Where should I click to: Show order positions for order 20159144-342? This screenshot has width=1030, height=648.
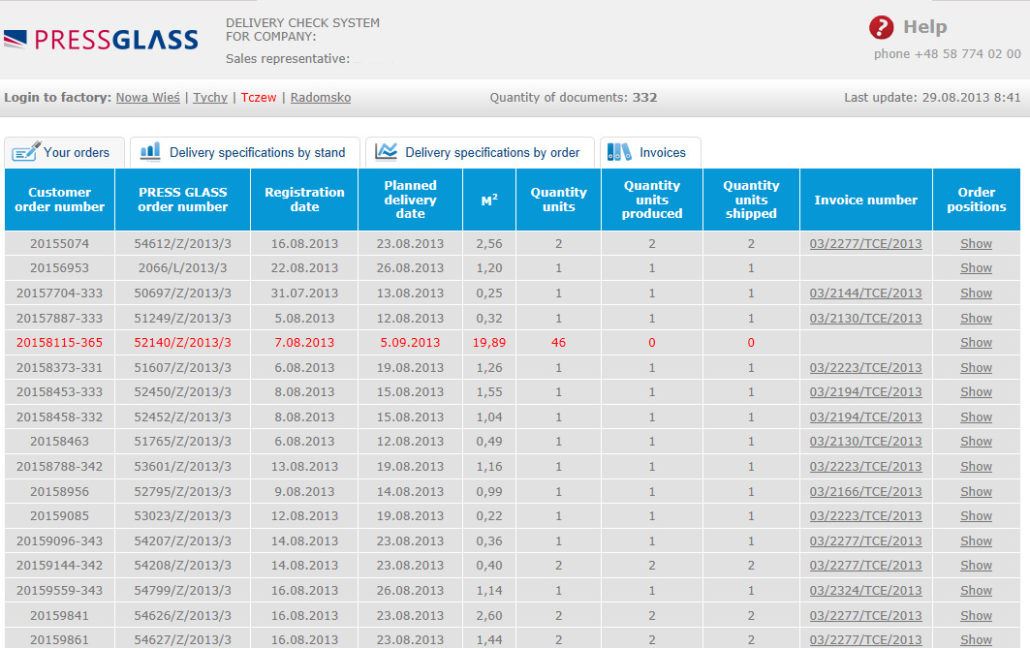pyautogui.click(x=976, y=565)
